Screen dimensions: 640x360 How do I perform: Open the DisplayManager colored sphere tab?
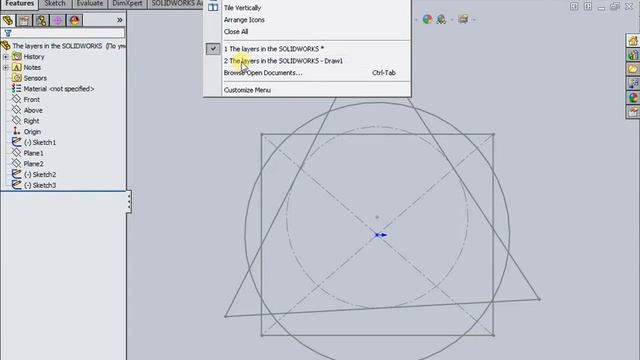click(74, 20)
